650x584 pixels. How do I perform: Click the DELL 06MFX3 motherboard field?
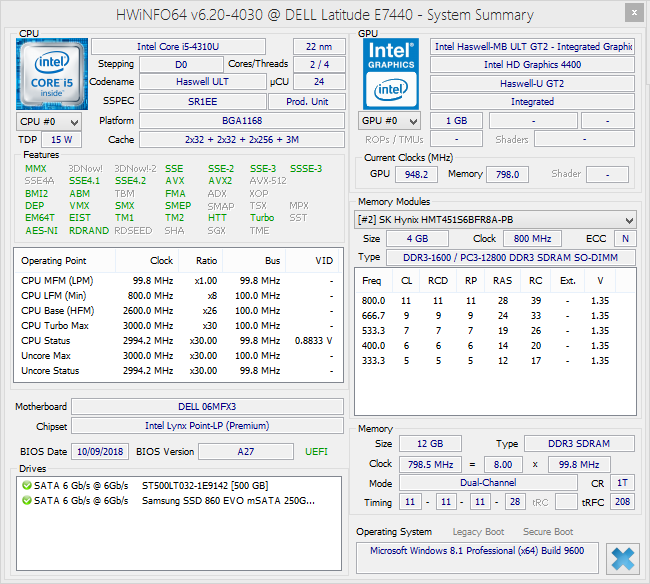click(x=206, y=407)
